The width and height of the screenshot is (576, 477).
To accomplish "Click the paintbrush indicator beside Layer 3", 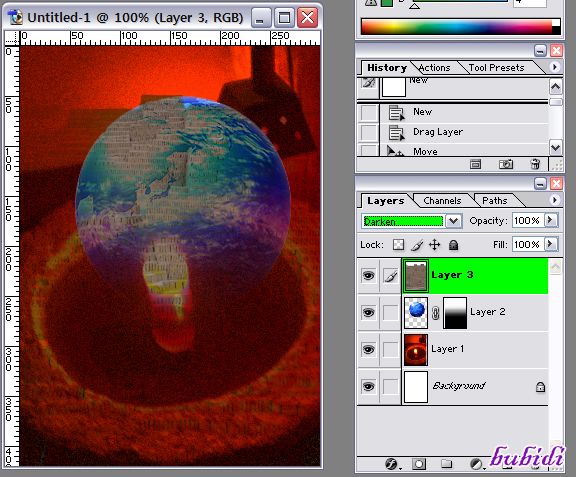I will pyautogui.click(x=390, y=276).
